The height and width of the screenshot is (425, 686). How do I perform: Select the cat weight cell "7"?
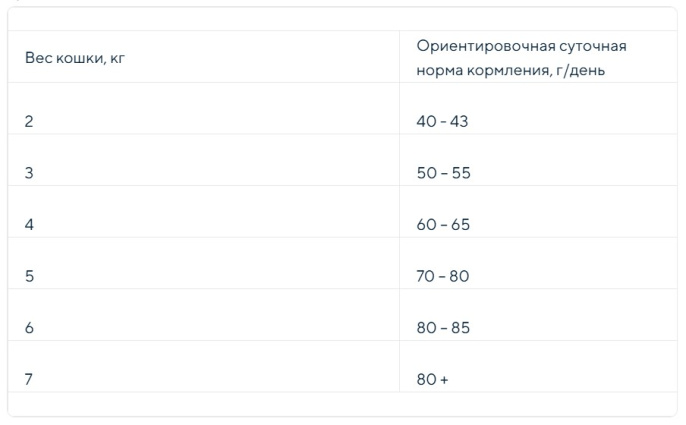tap(29, 380)
